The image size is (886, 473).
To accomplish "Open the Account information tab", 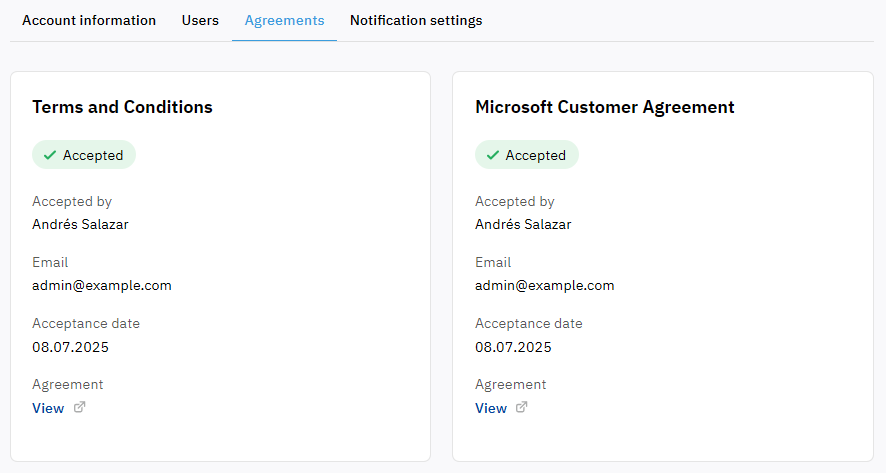I will [x=89, y=20].
